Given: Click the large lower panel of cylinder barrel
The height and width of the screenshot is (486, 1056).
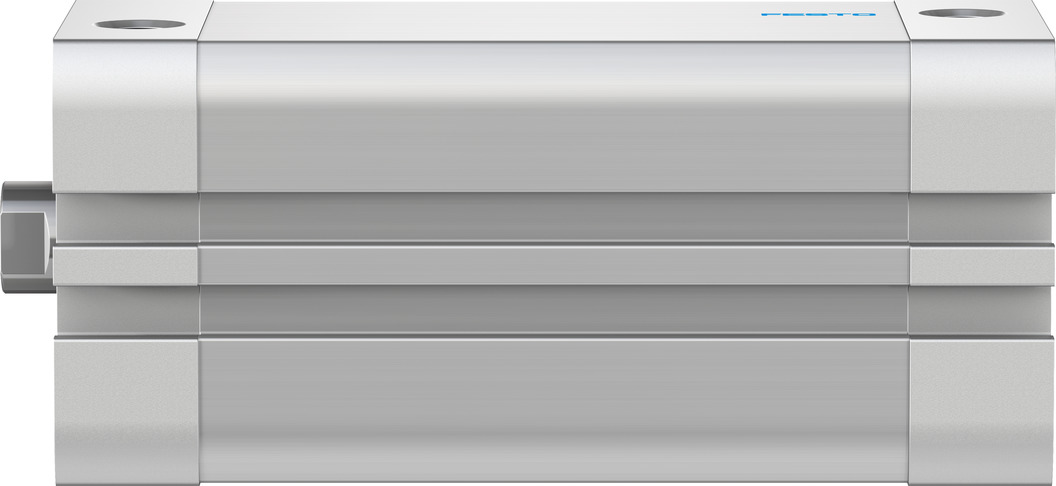Looking at the screenshot, I should (554, 411).
